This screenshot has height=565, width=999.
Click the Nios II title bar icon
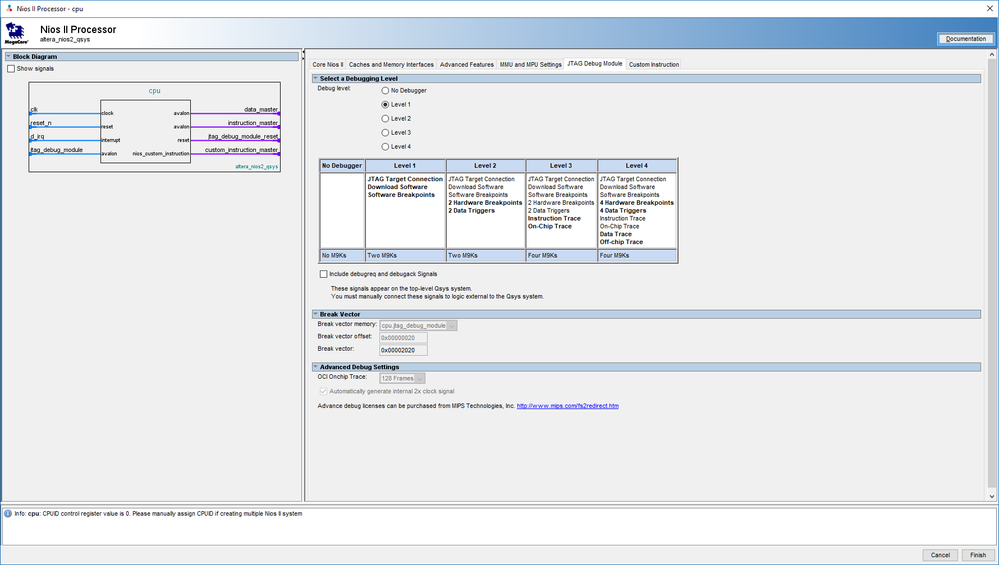[x=8, y=7]
